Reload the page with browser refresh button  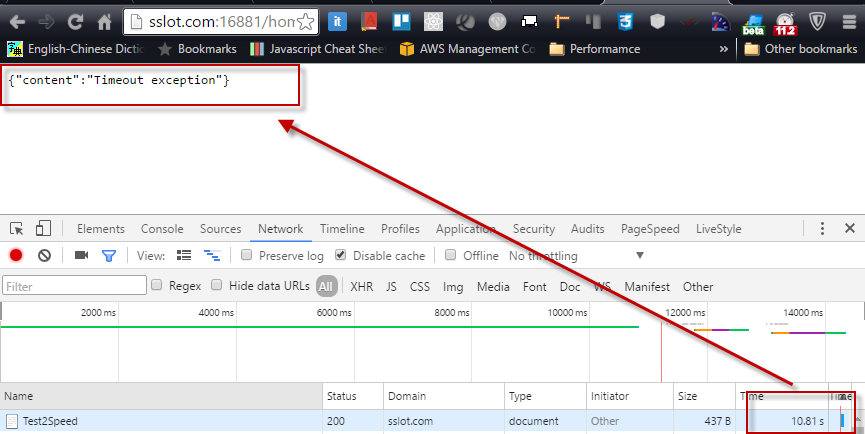click(75, 20)
